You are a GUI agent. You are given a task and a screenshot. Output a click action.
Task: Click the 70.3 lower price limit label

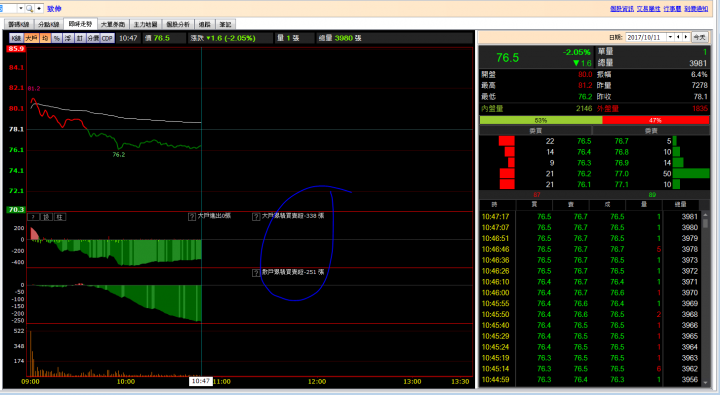click(16, 209)
